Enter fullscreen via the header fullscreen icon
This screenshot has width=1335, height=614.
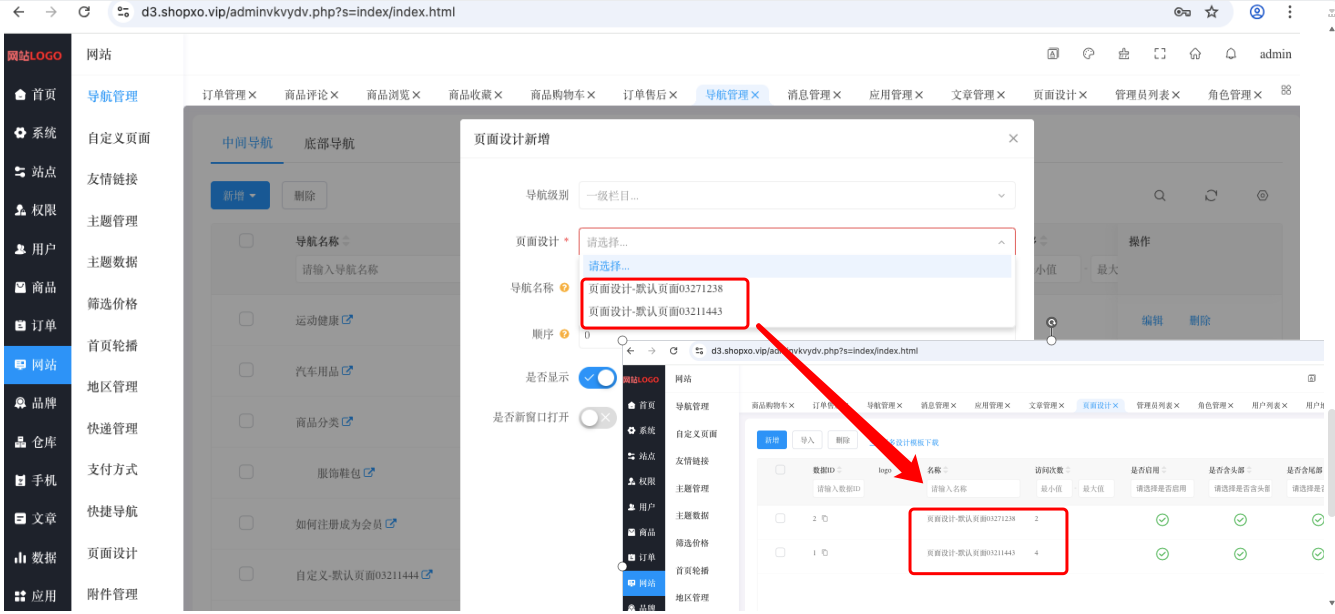tap(1160, 54)
